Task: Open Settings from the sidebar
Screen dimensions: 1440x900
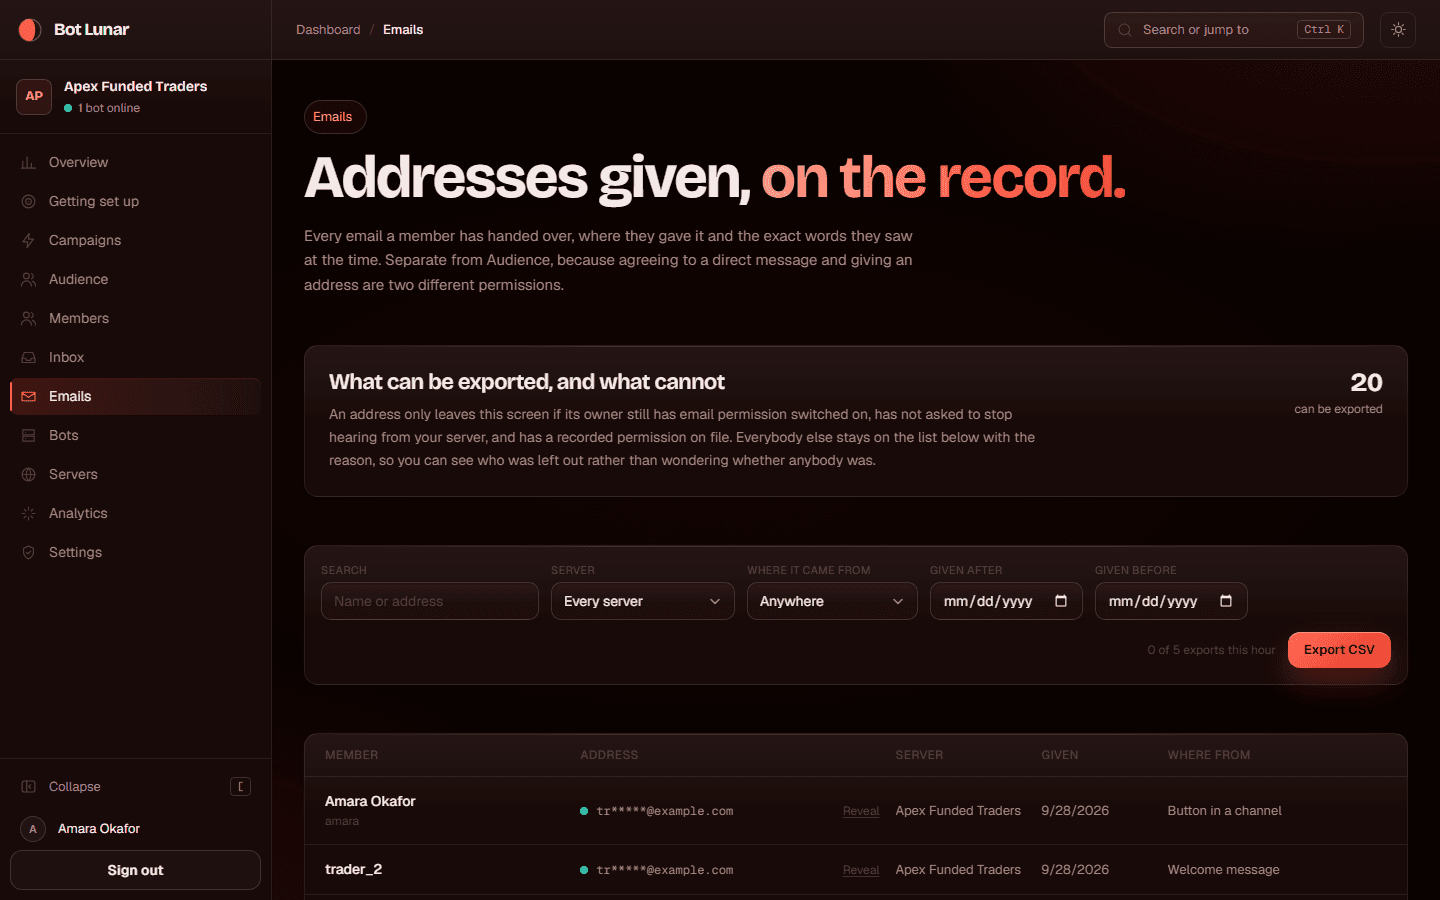Action: pyautogui.click(x=135, y=553)
